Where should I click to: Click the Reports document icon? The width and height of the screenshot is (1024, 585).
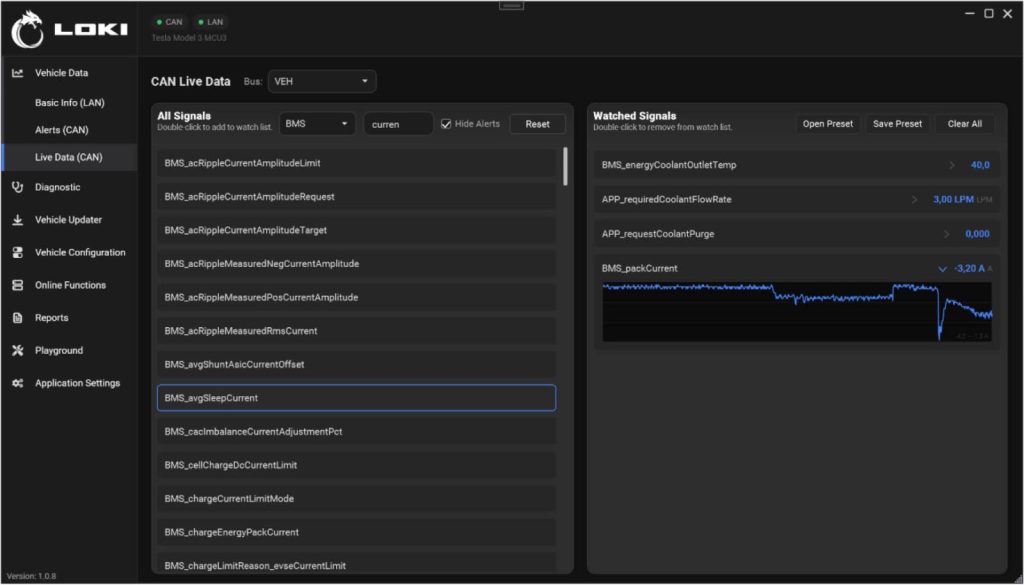[x=18, y=318]
